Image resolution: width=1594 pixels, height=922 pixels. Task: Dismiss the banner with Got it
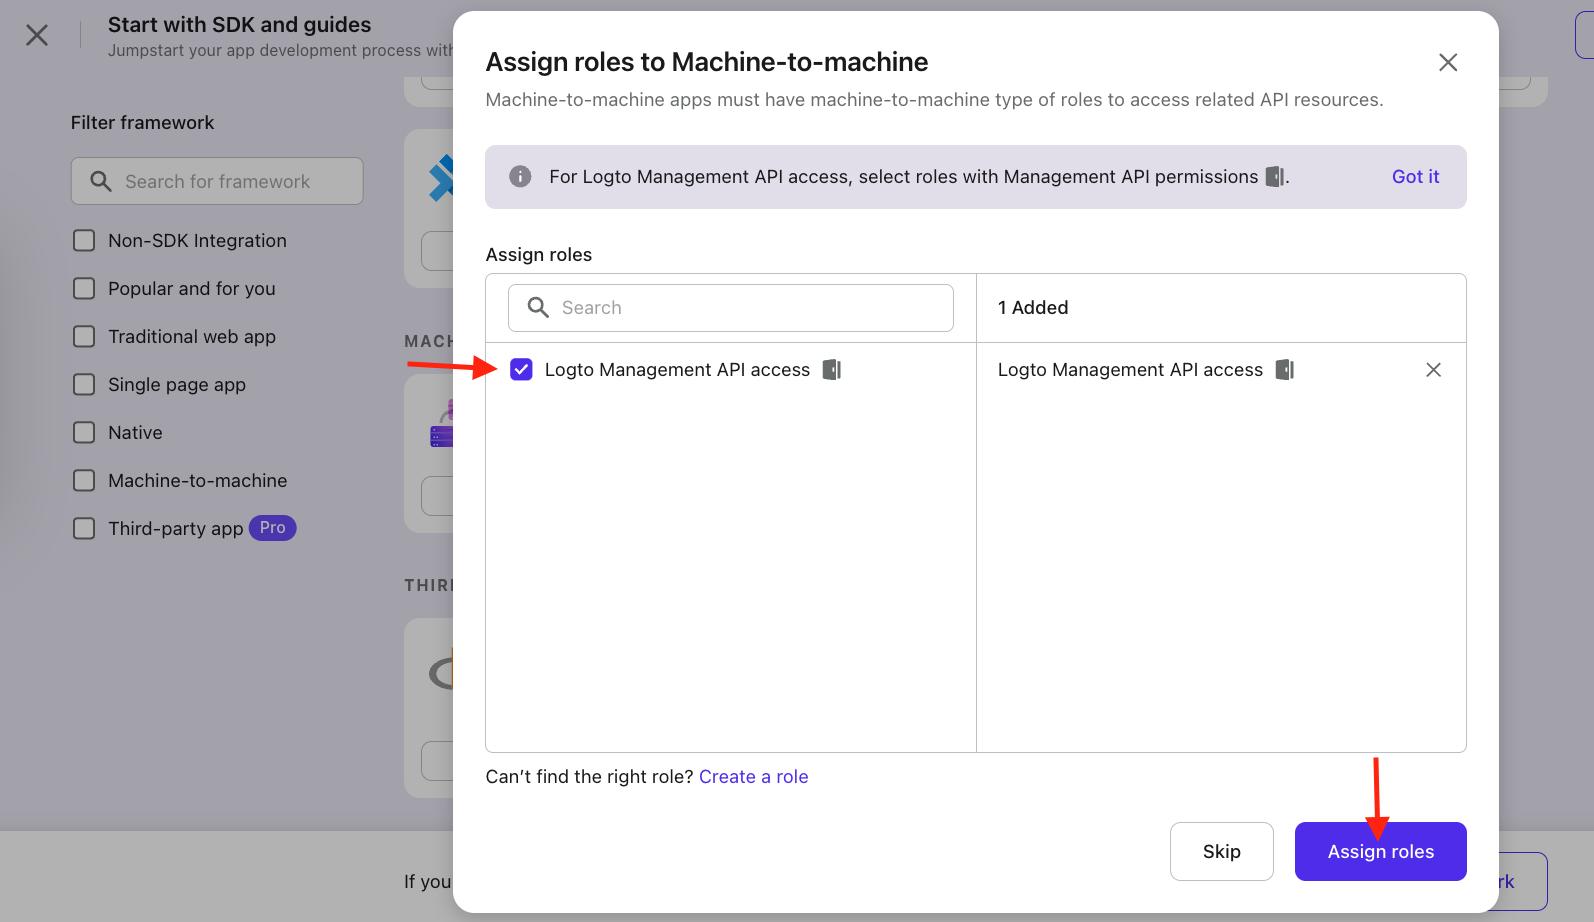(x=1415, y=177)
